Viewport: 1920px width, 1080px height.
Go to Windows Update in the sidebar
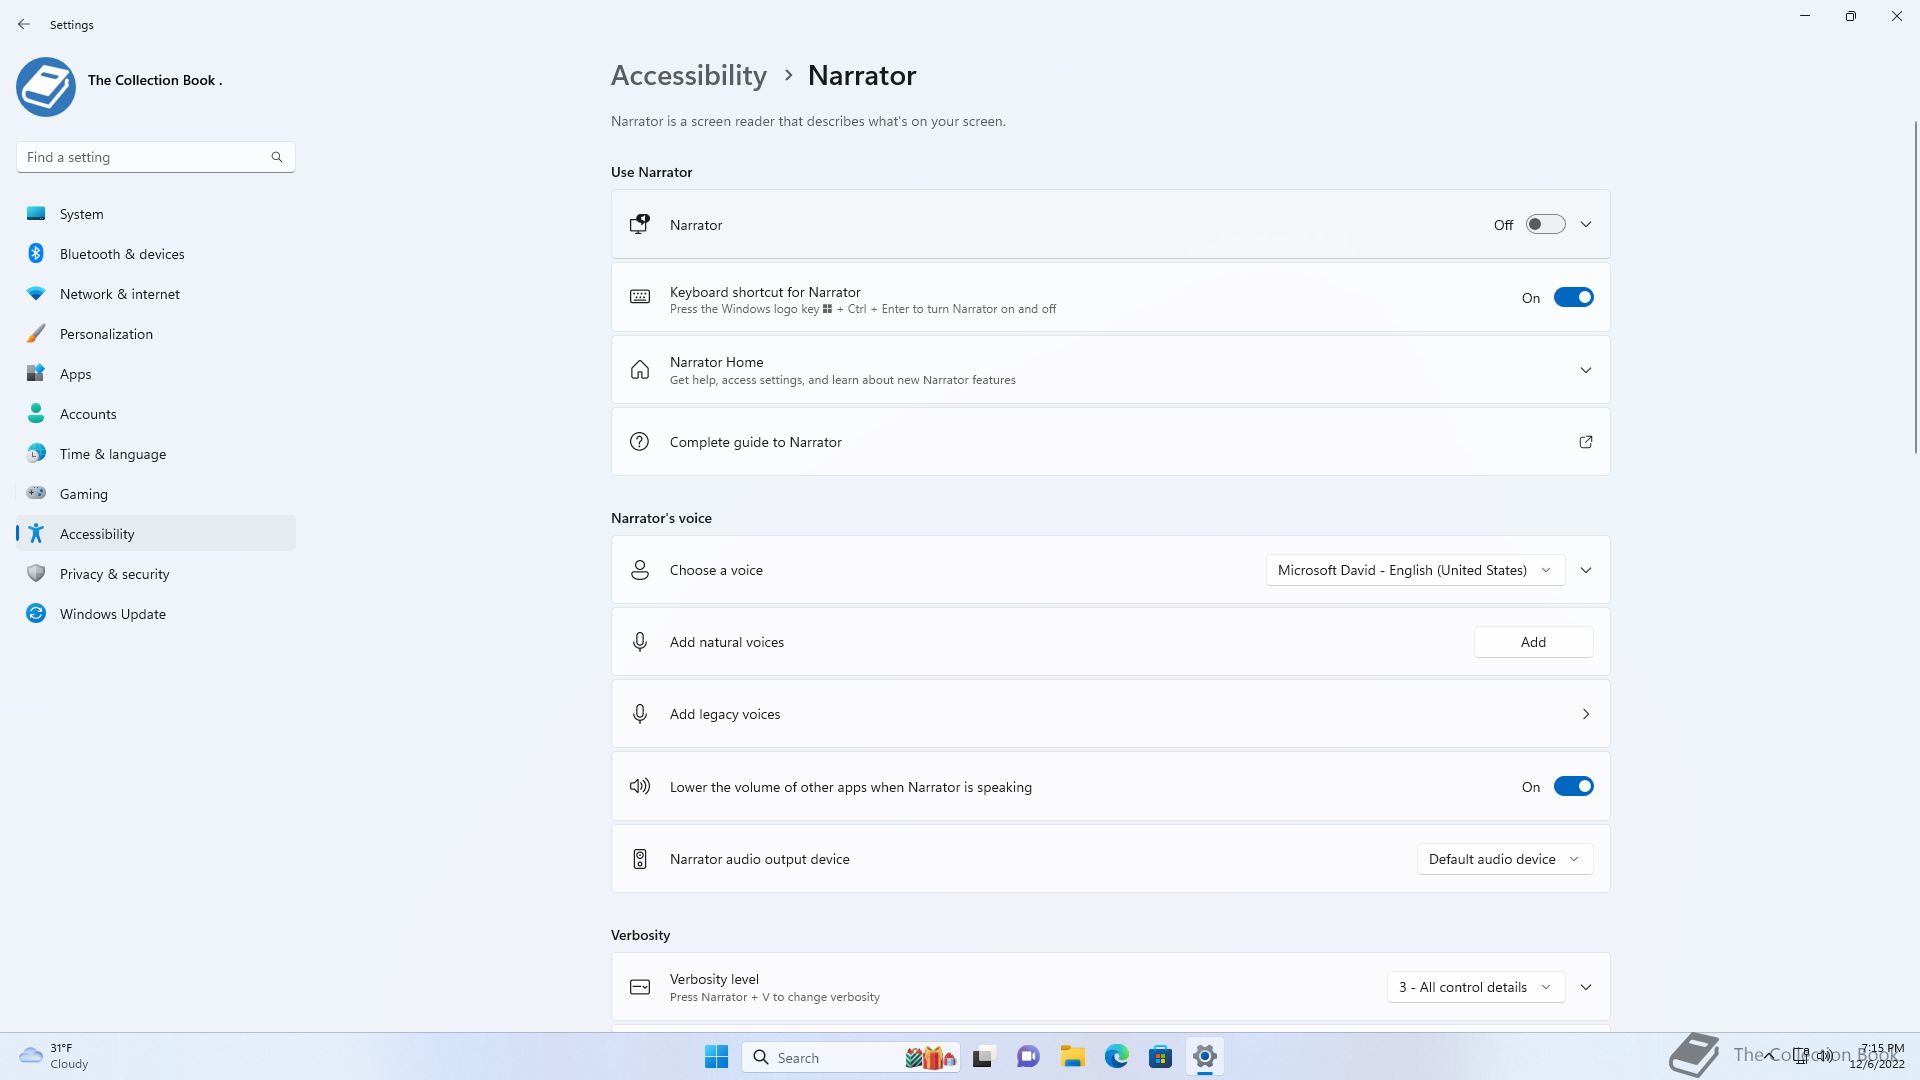click(112, 614)
